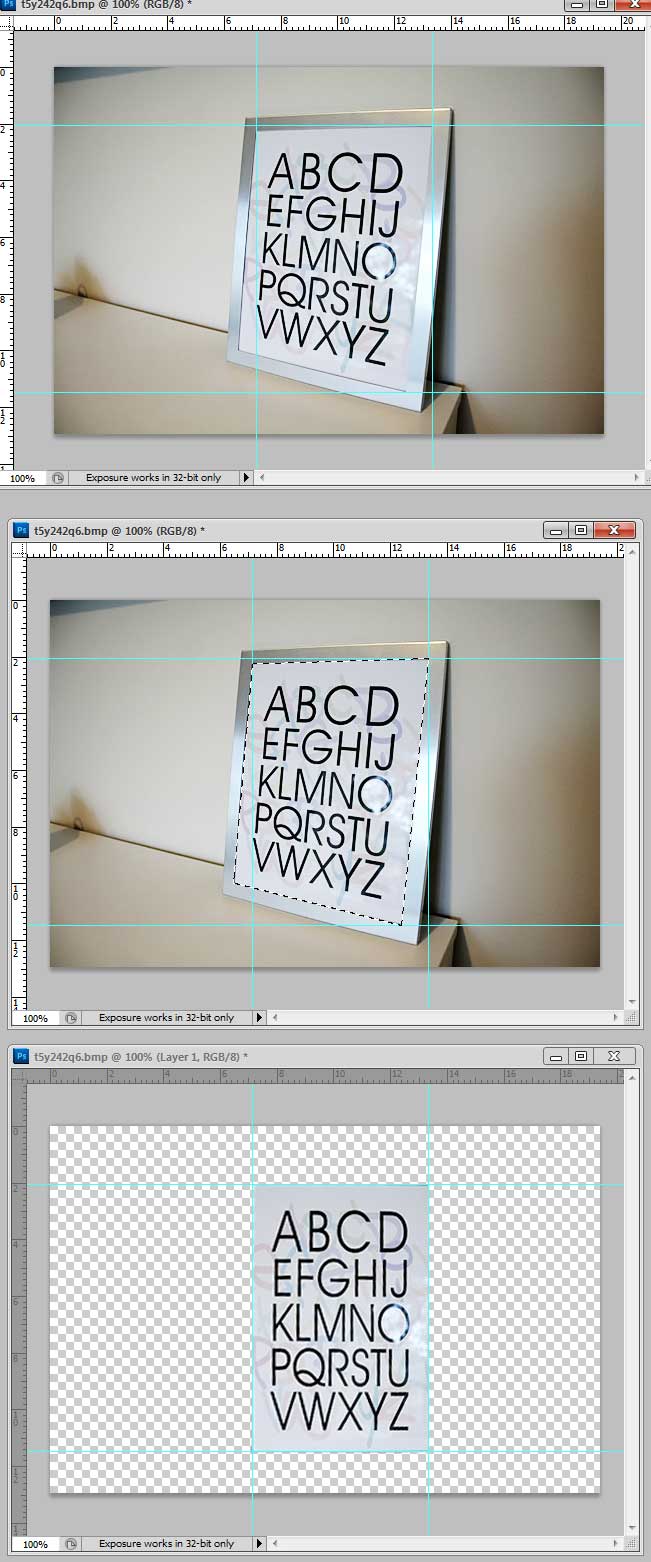Viewport: 651px width, 1562px height.
Task: Click the Ps icon in the topmost document title bar
Action: click(8, 5)
